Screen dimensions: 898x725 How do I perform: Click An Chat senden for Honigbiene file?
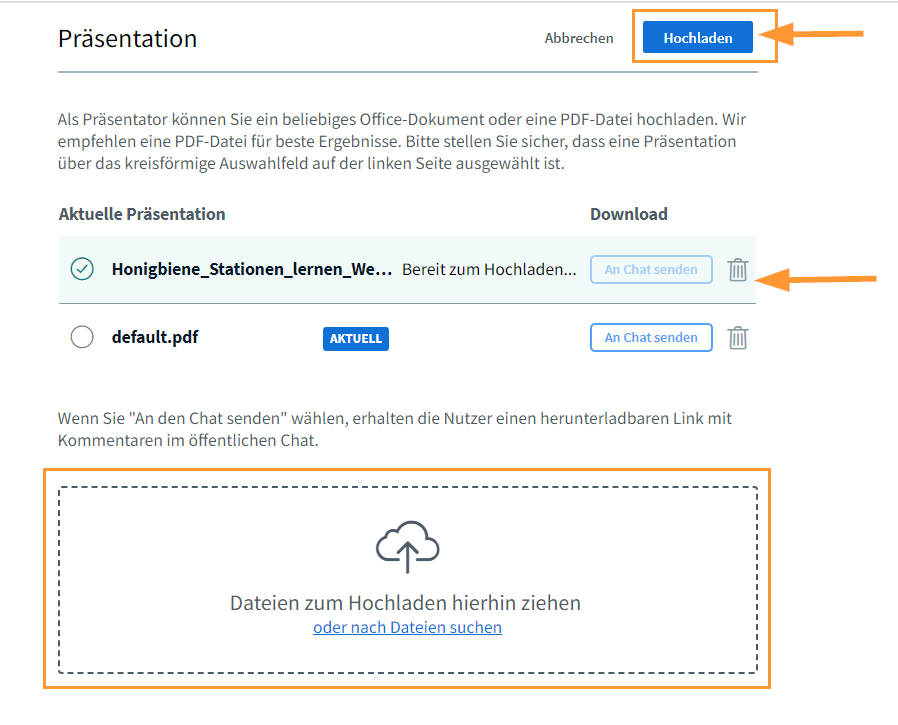(x=651, y=270)
